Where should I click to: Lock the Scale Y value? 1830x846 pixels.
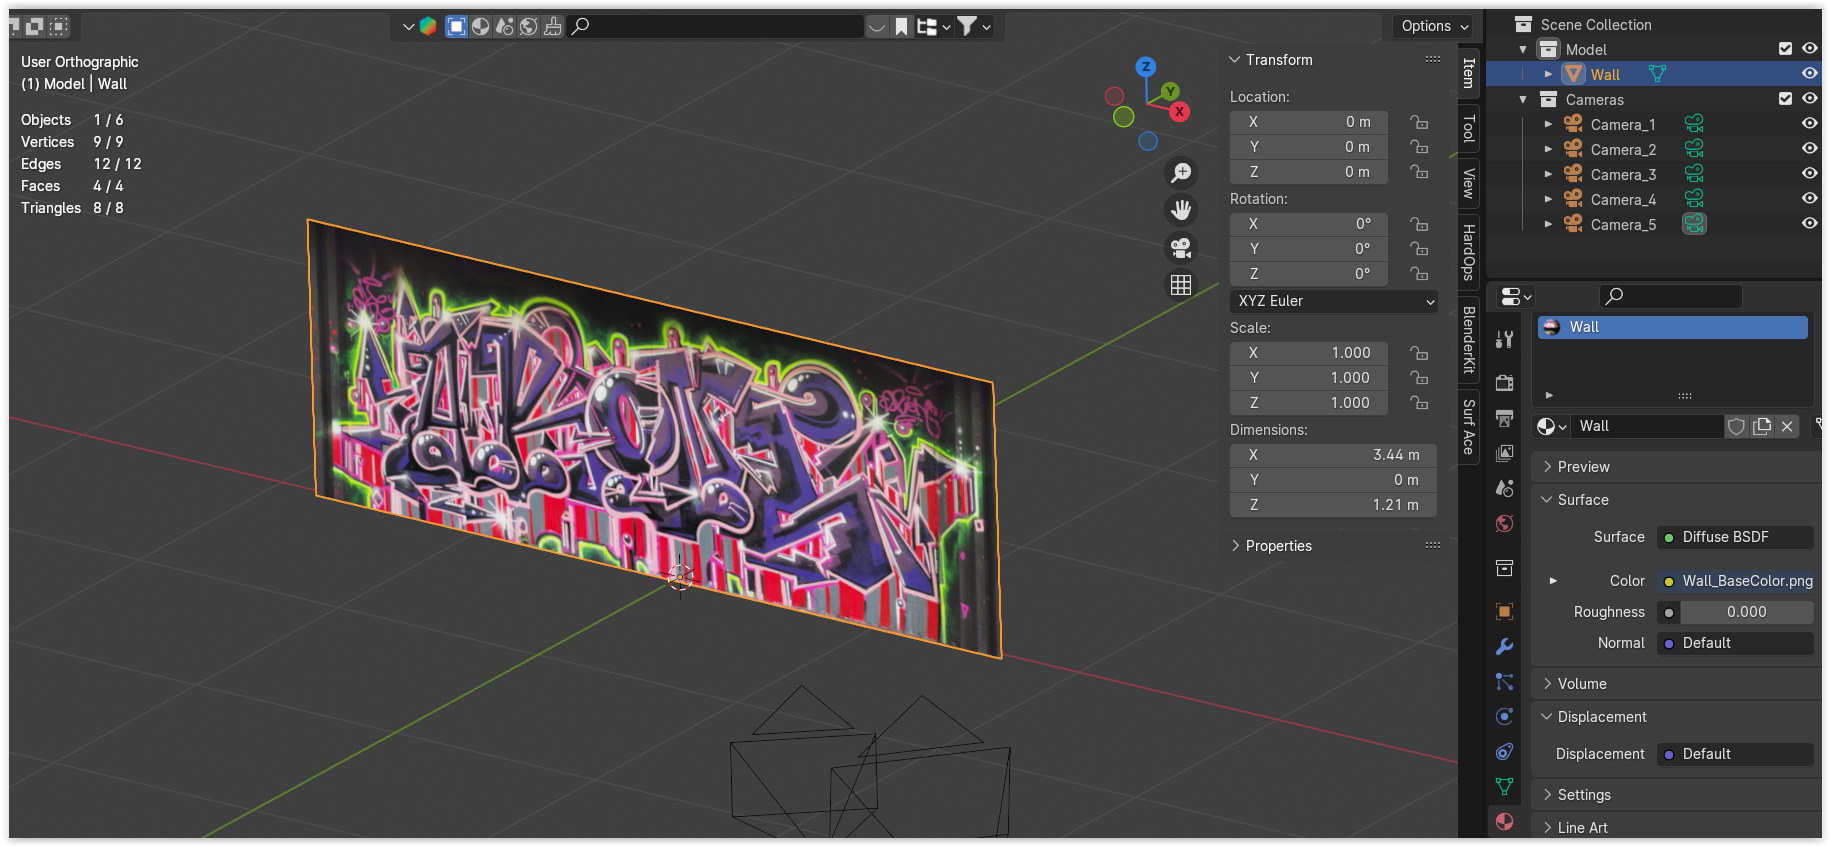pos(1419,378)
